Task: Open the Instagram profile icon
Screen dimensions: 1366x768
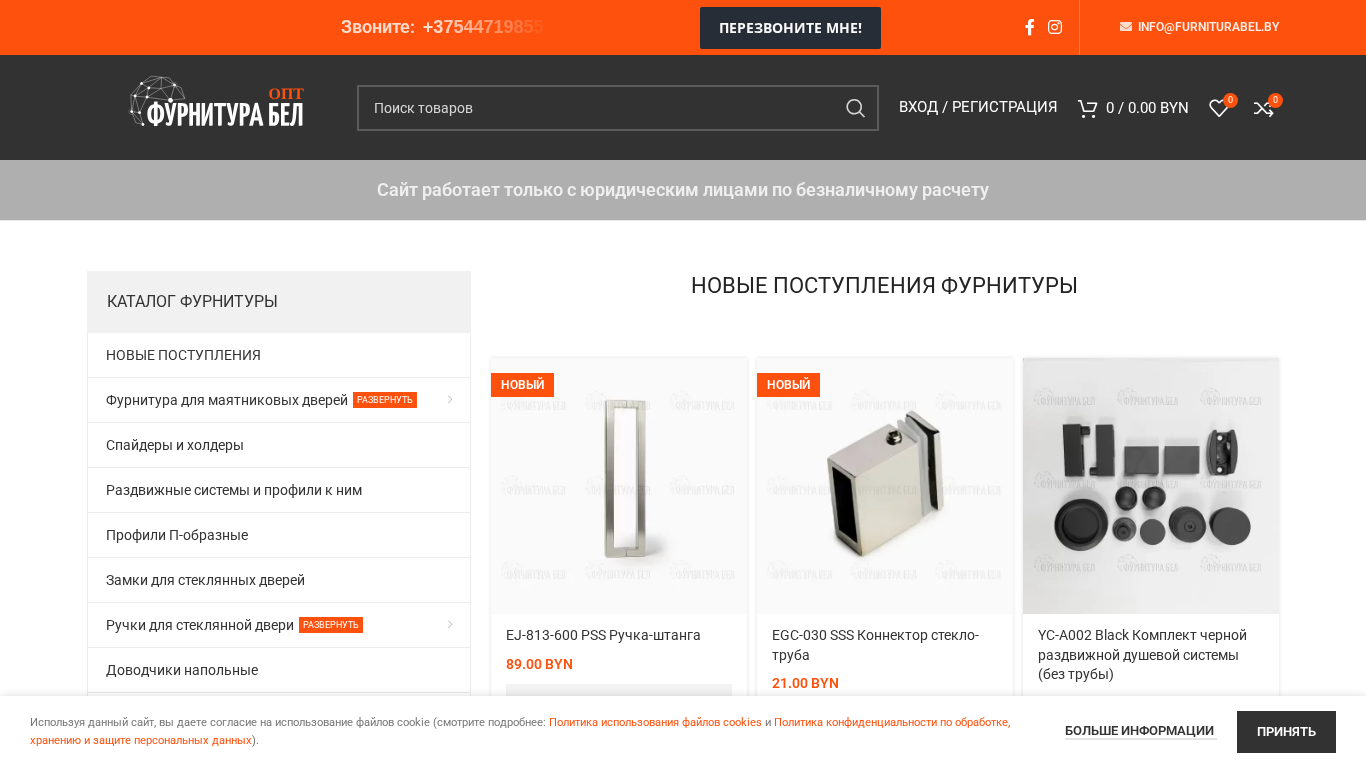Action: (x=1055, y=27)
